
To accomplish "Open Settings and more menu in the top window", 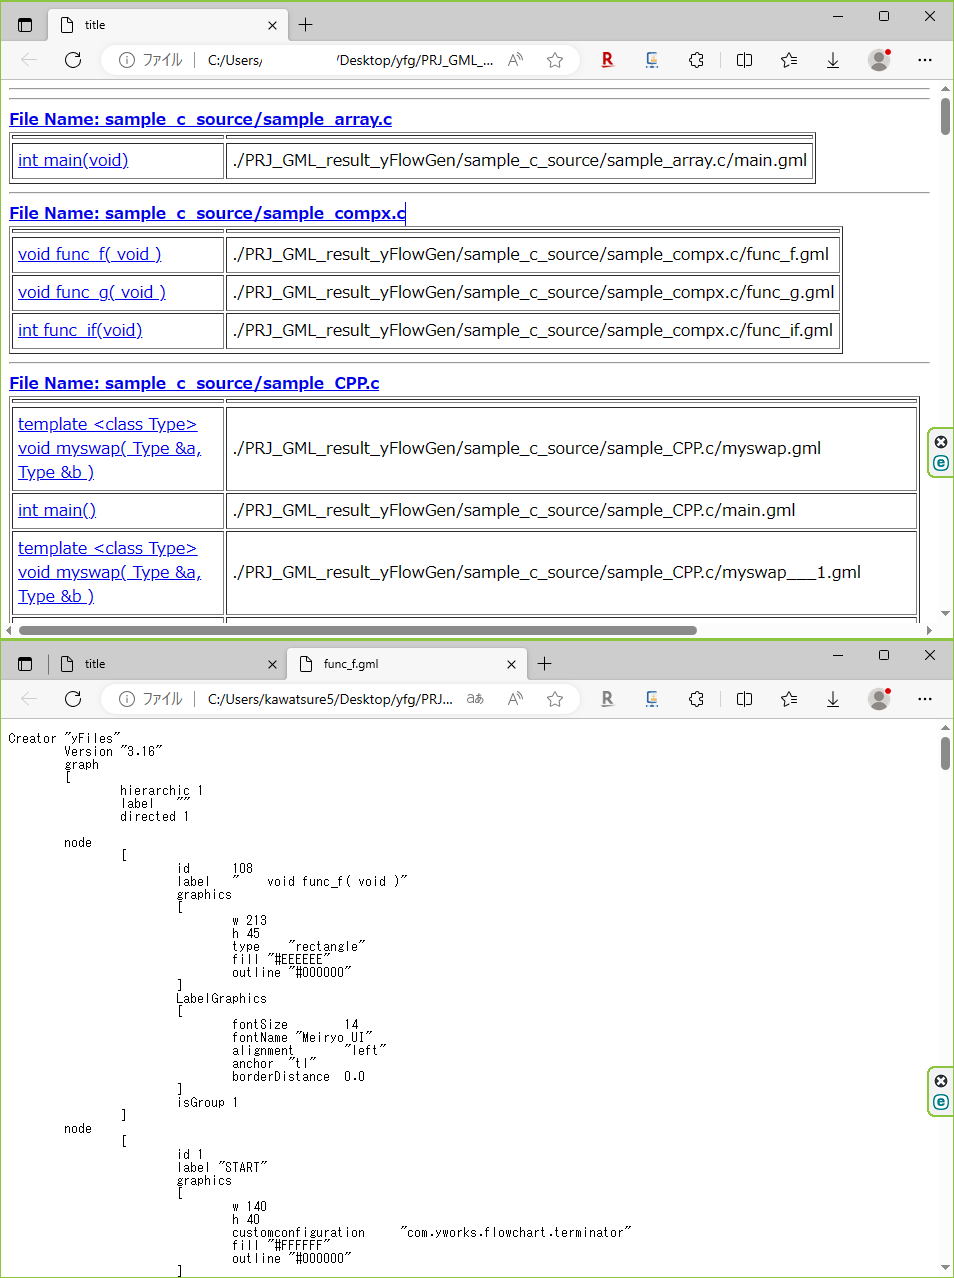I will tap(925, 60).
